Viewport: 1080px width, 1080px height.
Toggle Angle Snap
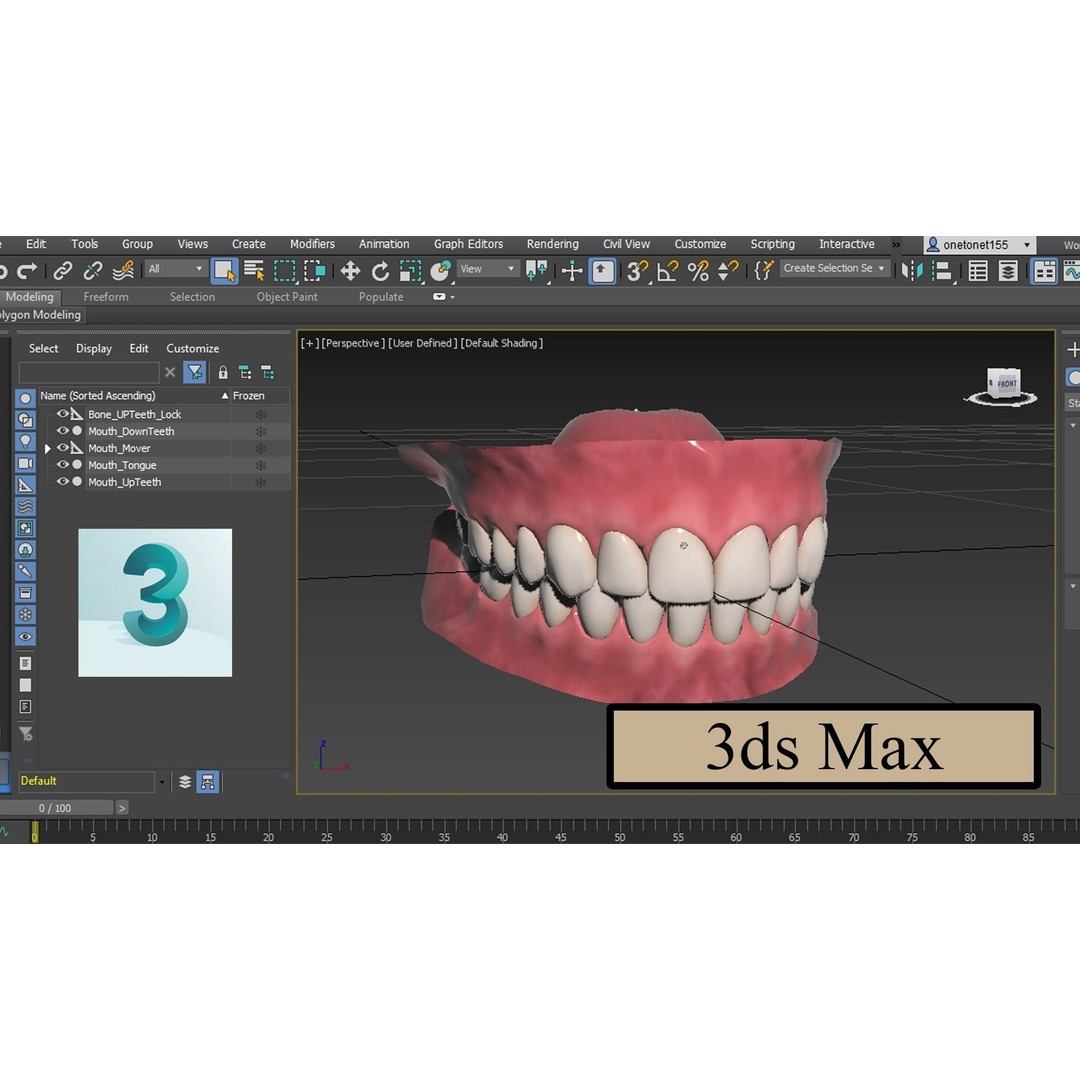pyautogui.click(x=667, y=271)
